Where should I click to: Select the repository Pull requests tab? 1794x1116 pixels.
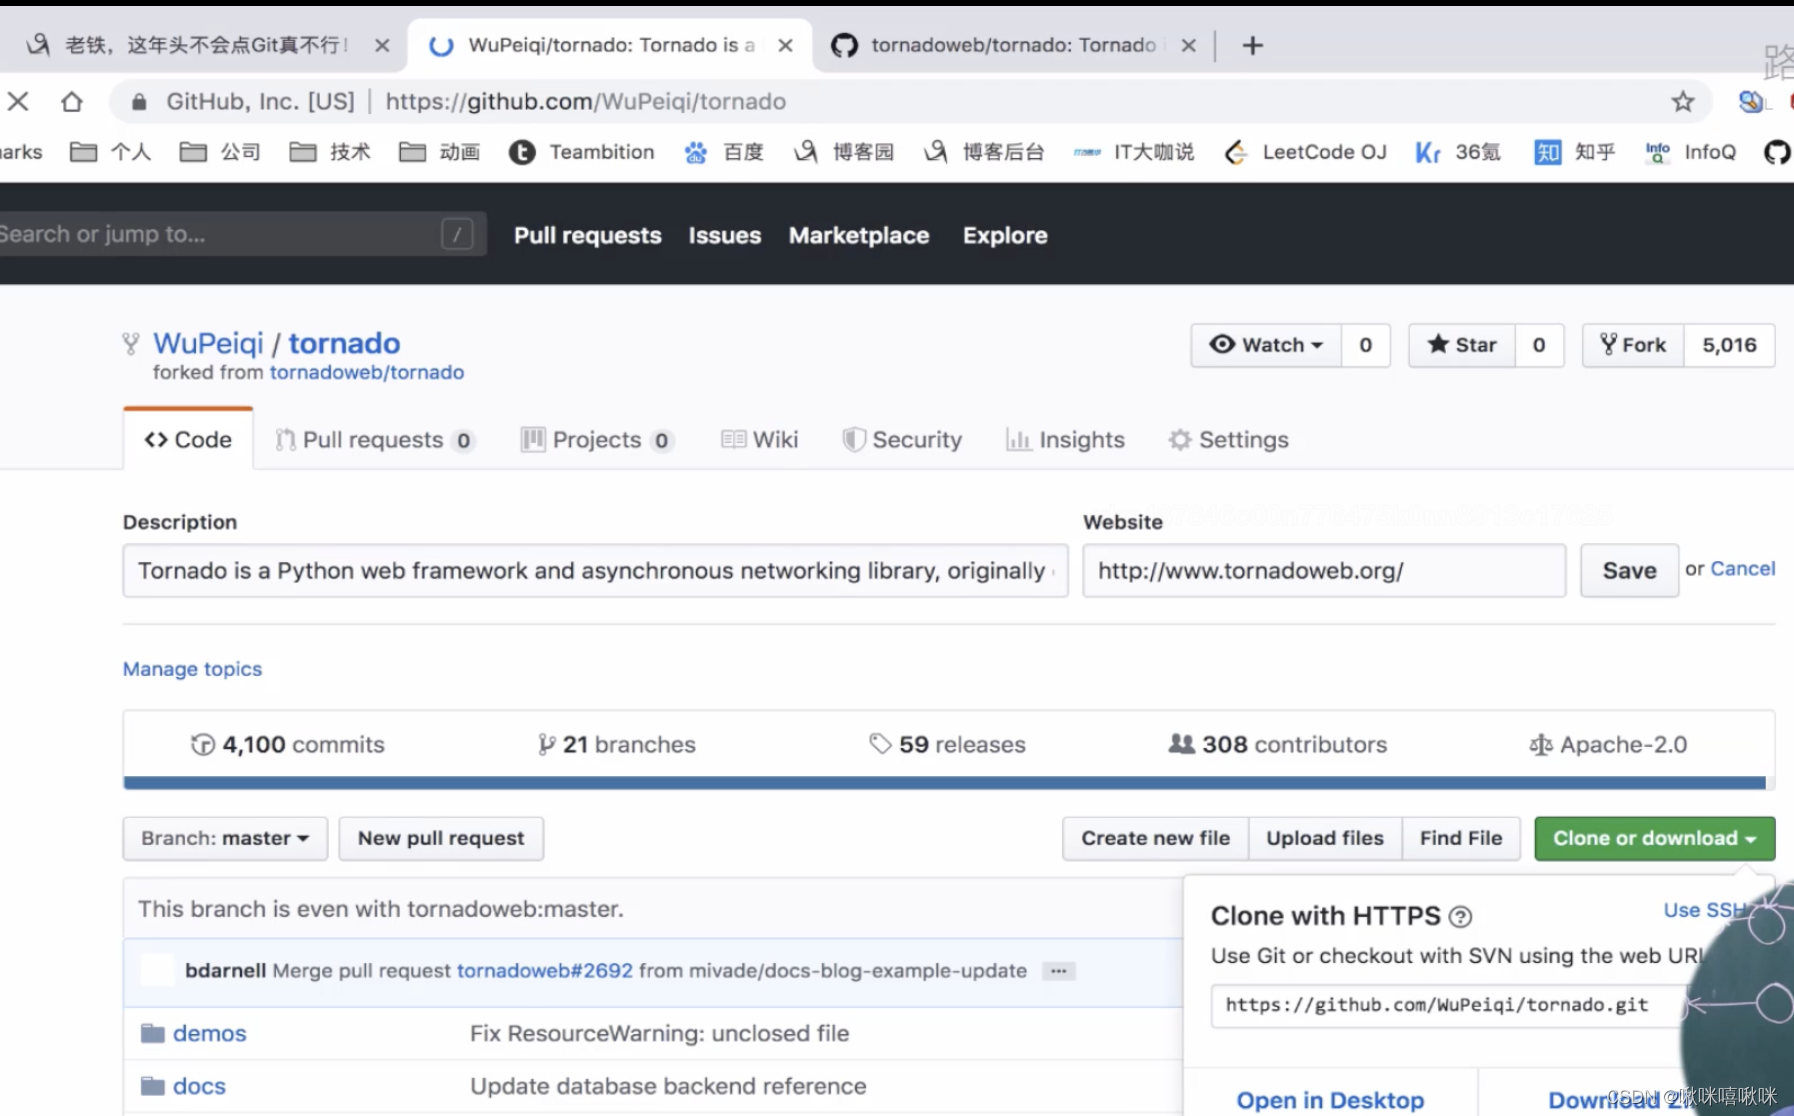click(x=374, y=440)
